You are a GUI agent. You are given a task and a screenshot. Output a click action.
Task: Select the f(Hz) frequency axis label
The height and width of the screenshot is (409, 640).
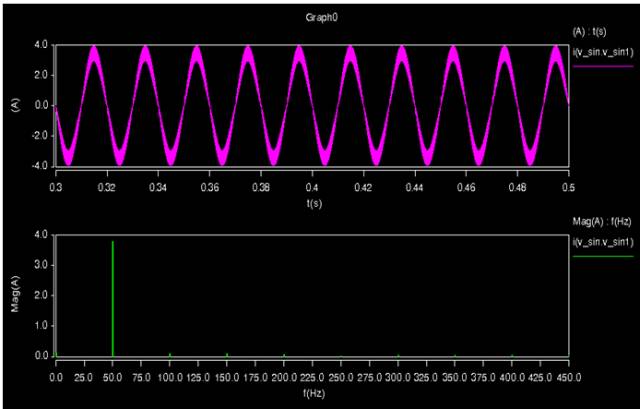[x=312, y=393]
